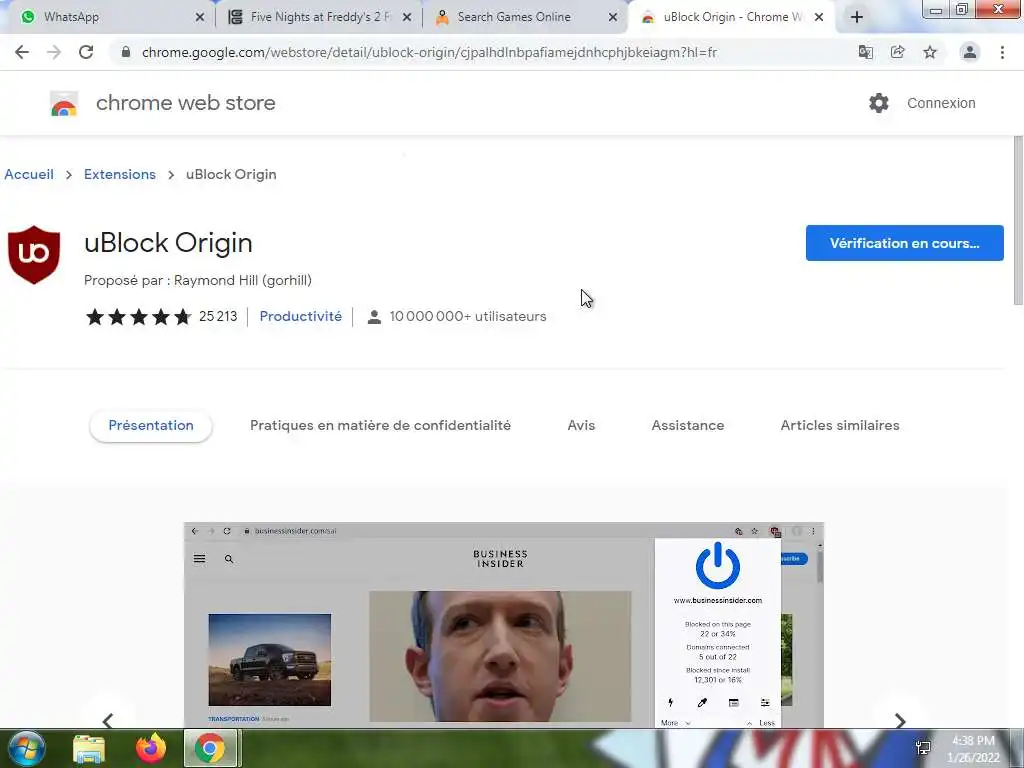The width and height of the screenshot is (1024, 768).
Task: Click the Vérification en cours button
Action: coord(904,243)
